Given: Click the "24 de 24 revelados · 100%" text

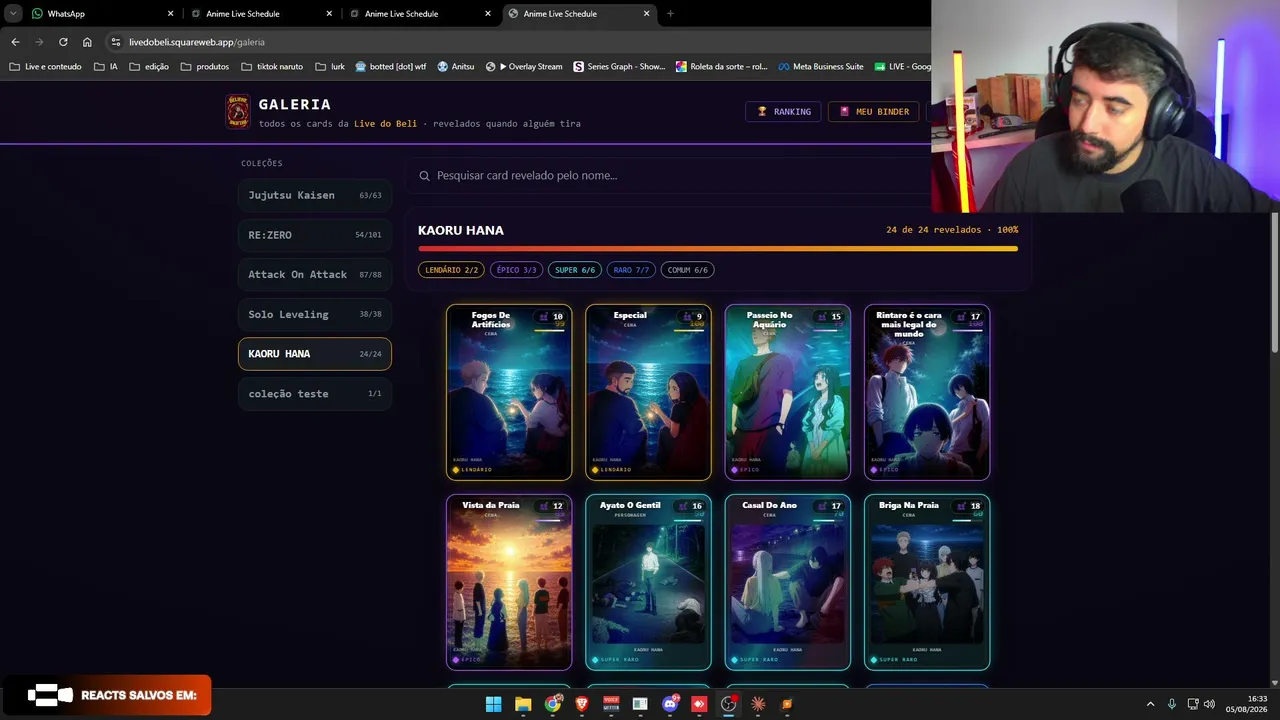Looking at the screenshot, I should coord(952,230).
